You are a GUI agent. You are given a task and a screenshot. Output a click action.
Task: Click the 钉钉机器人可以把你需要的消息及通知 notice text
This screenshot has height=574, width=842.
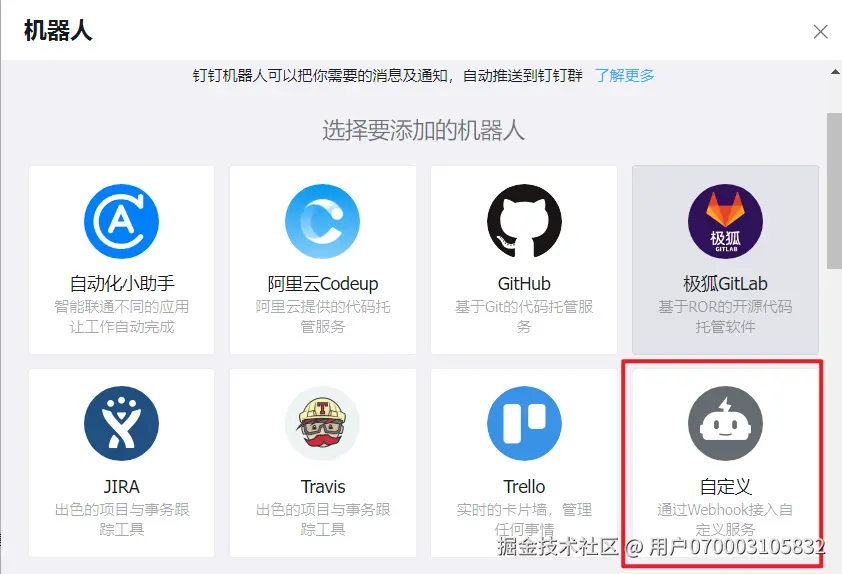[387, 75]
